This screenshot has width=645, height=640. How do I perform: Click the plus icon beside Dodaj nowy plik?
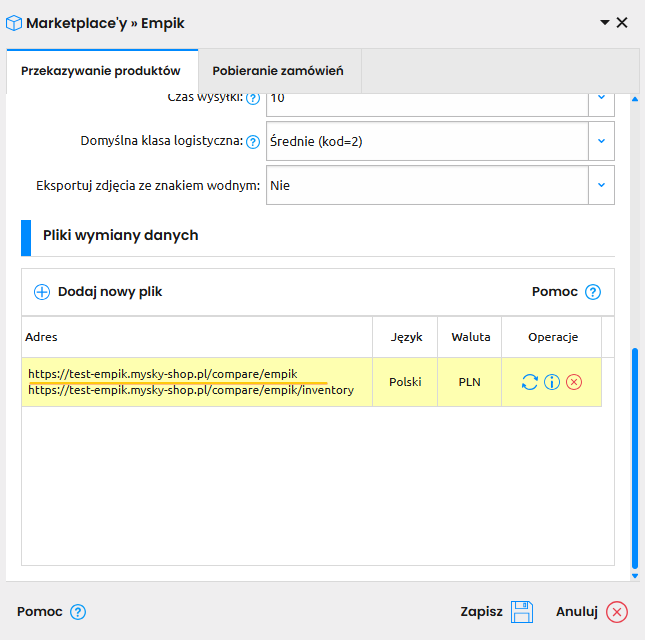click(42, 292)
